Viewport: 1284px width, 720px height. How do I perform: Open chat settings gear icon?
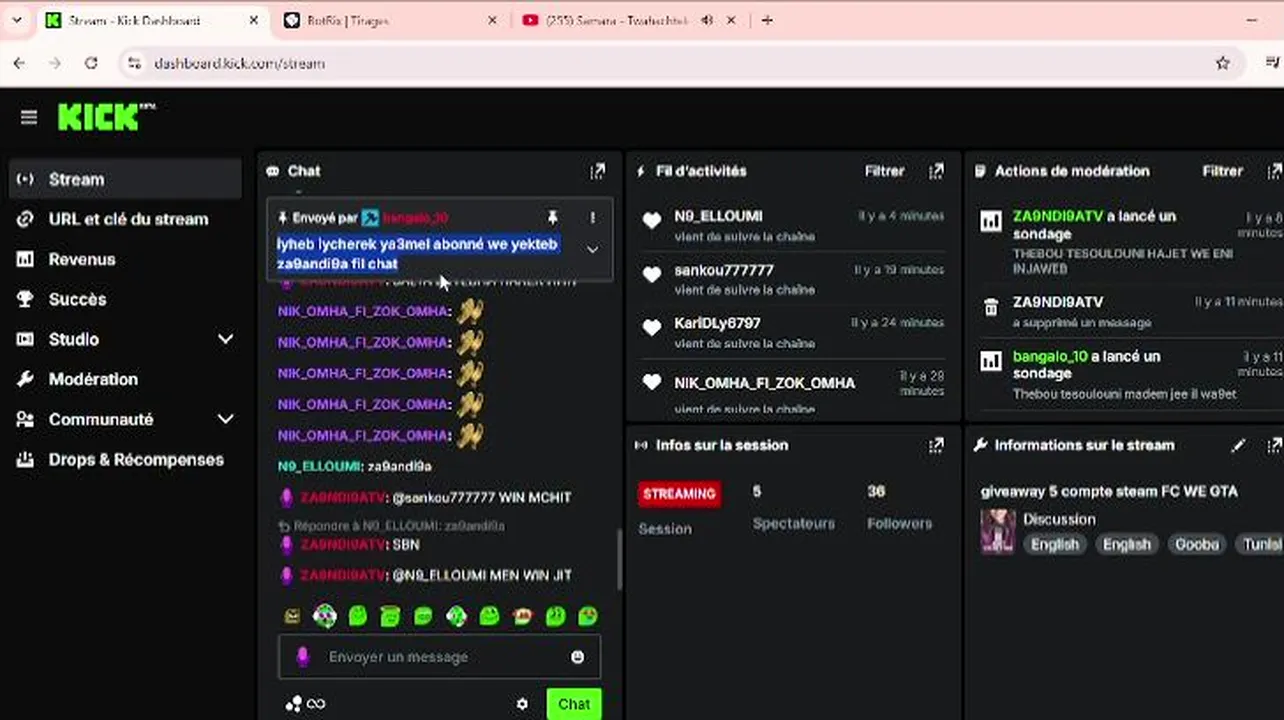[x=522, y=704]
